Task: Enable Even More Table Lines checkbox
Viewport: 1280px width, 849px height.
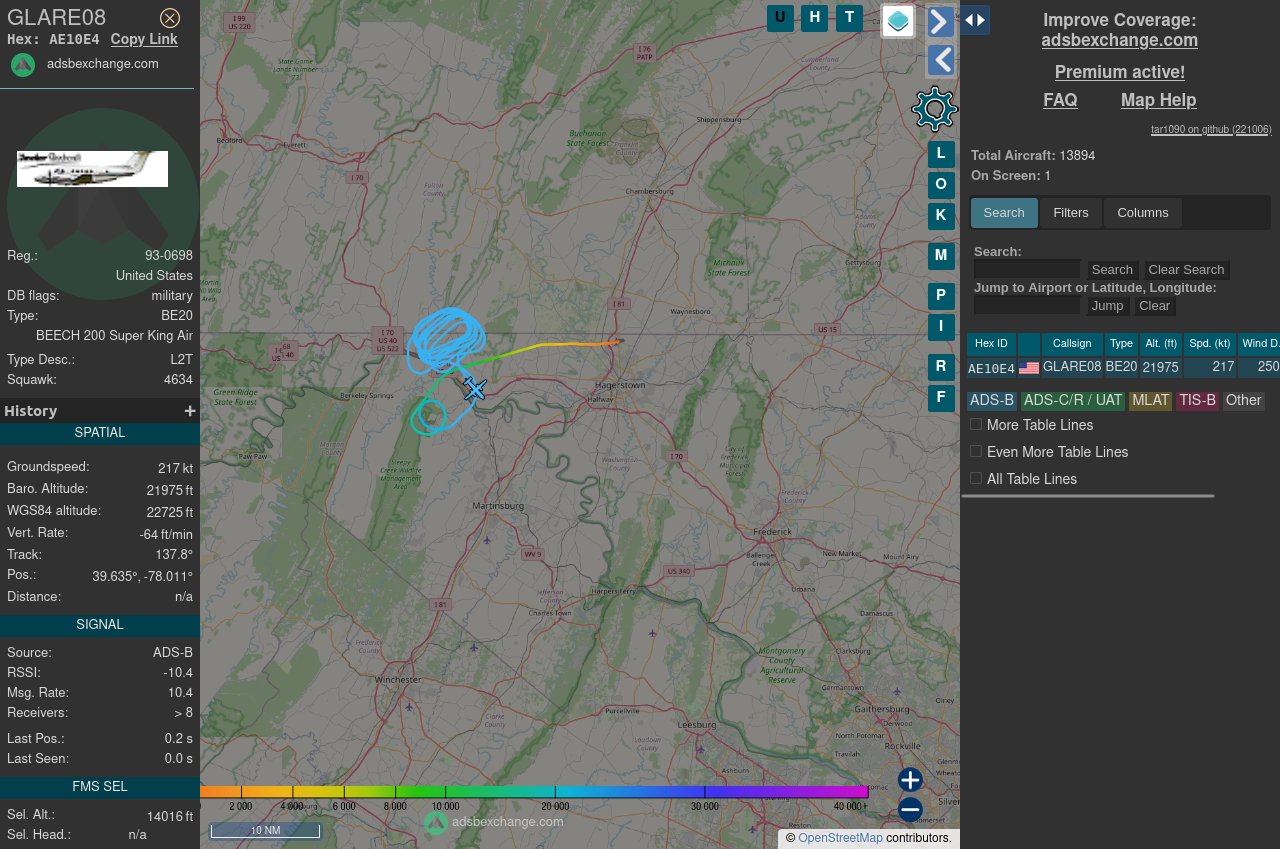Action: (x=976, y=452)
